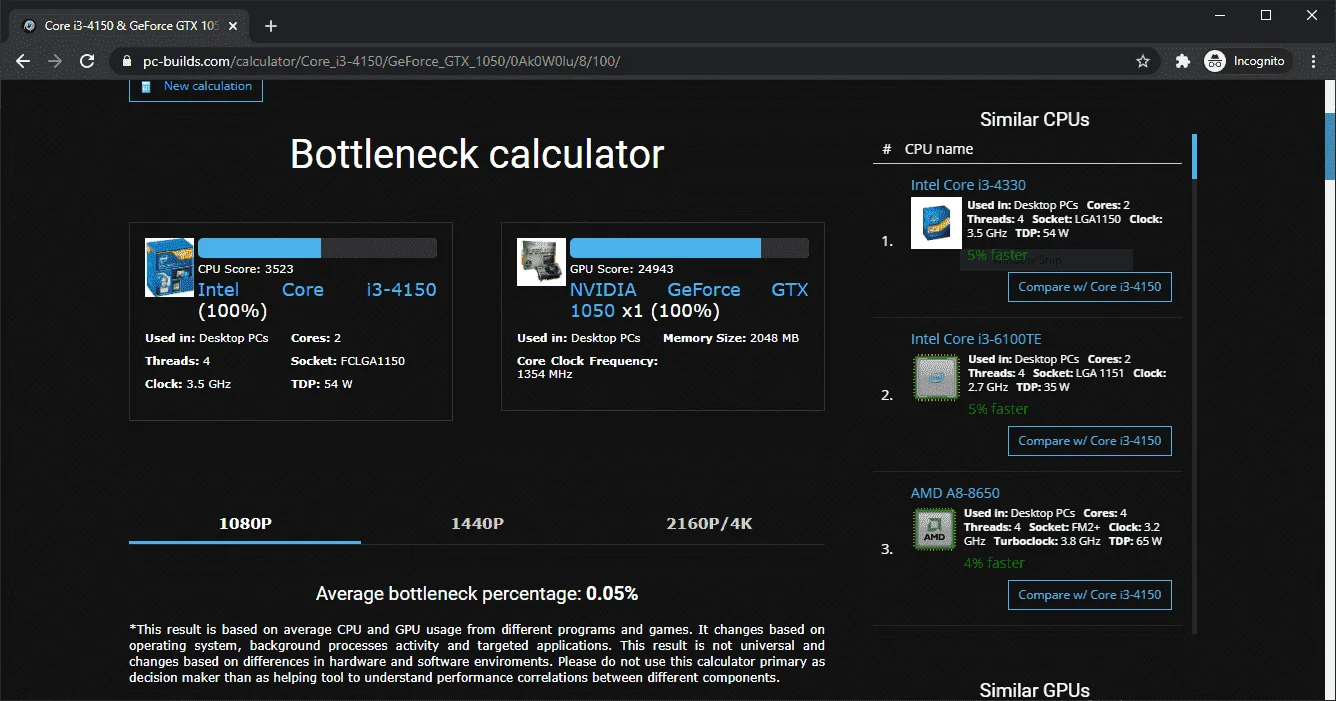The height and width of the screenshot is (701, 1336).
Task: Click the 'Memory Size: 2048 MB' spec
Action: 731,338
